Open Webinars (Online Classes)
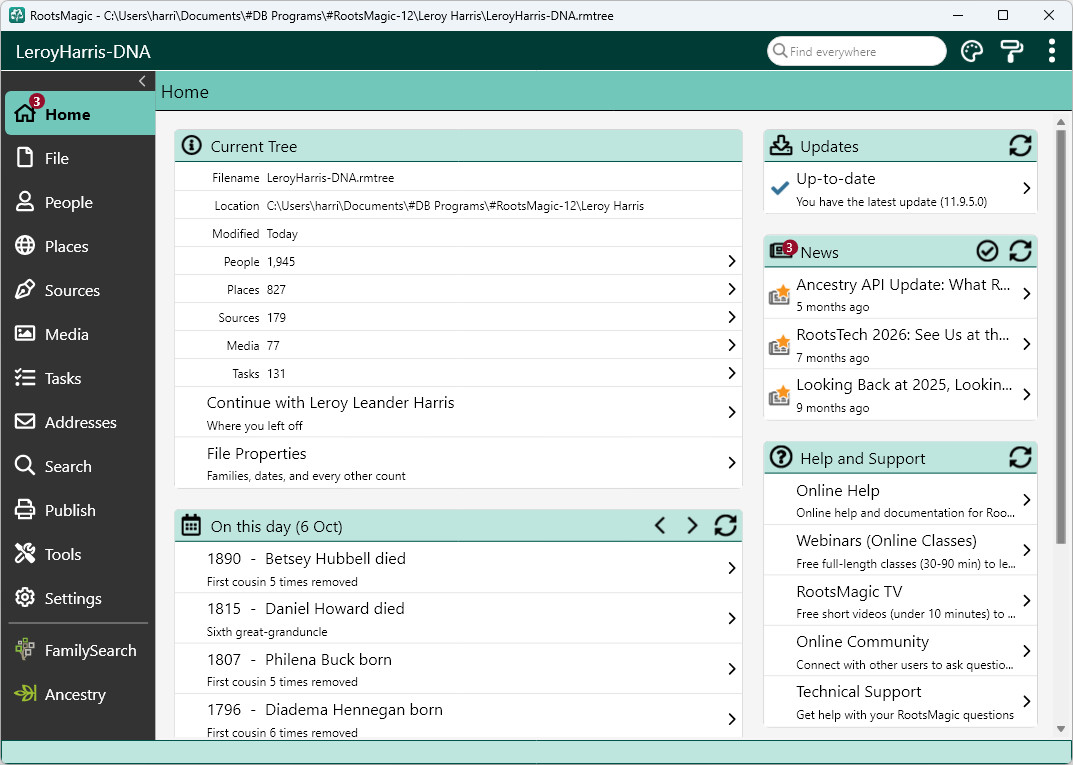Screen dimensions: 1073x765 [901, 550]
